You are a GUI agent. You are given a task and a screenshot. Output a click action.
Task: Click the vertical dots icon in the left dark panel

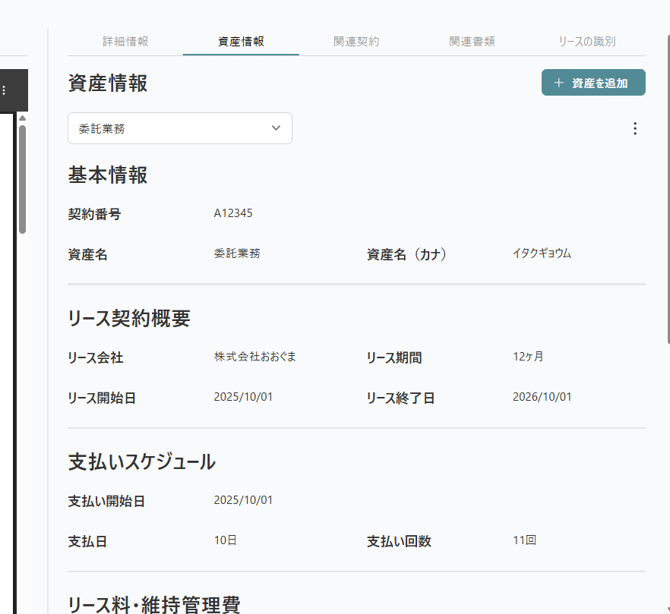[4, 90]
